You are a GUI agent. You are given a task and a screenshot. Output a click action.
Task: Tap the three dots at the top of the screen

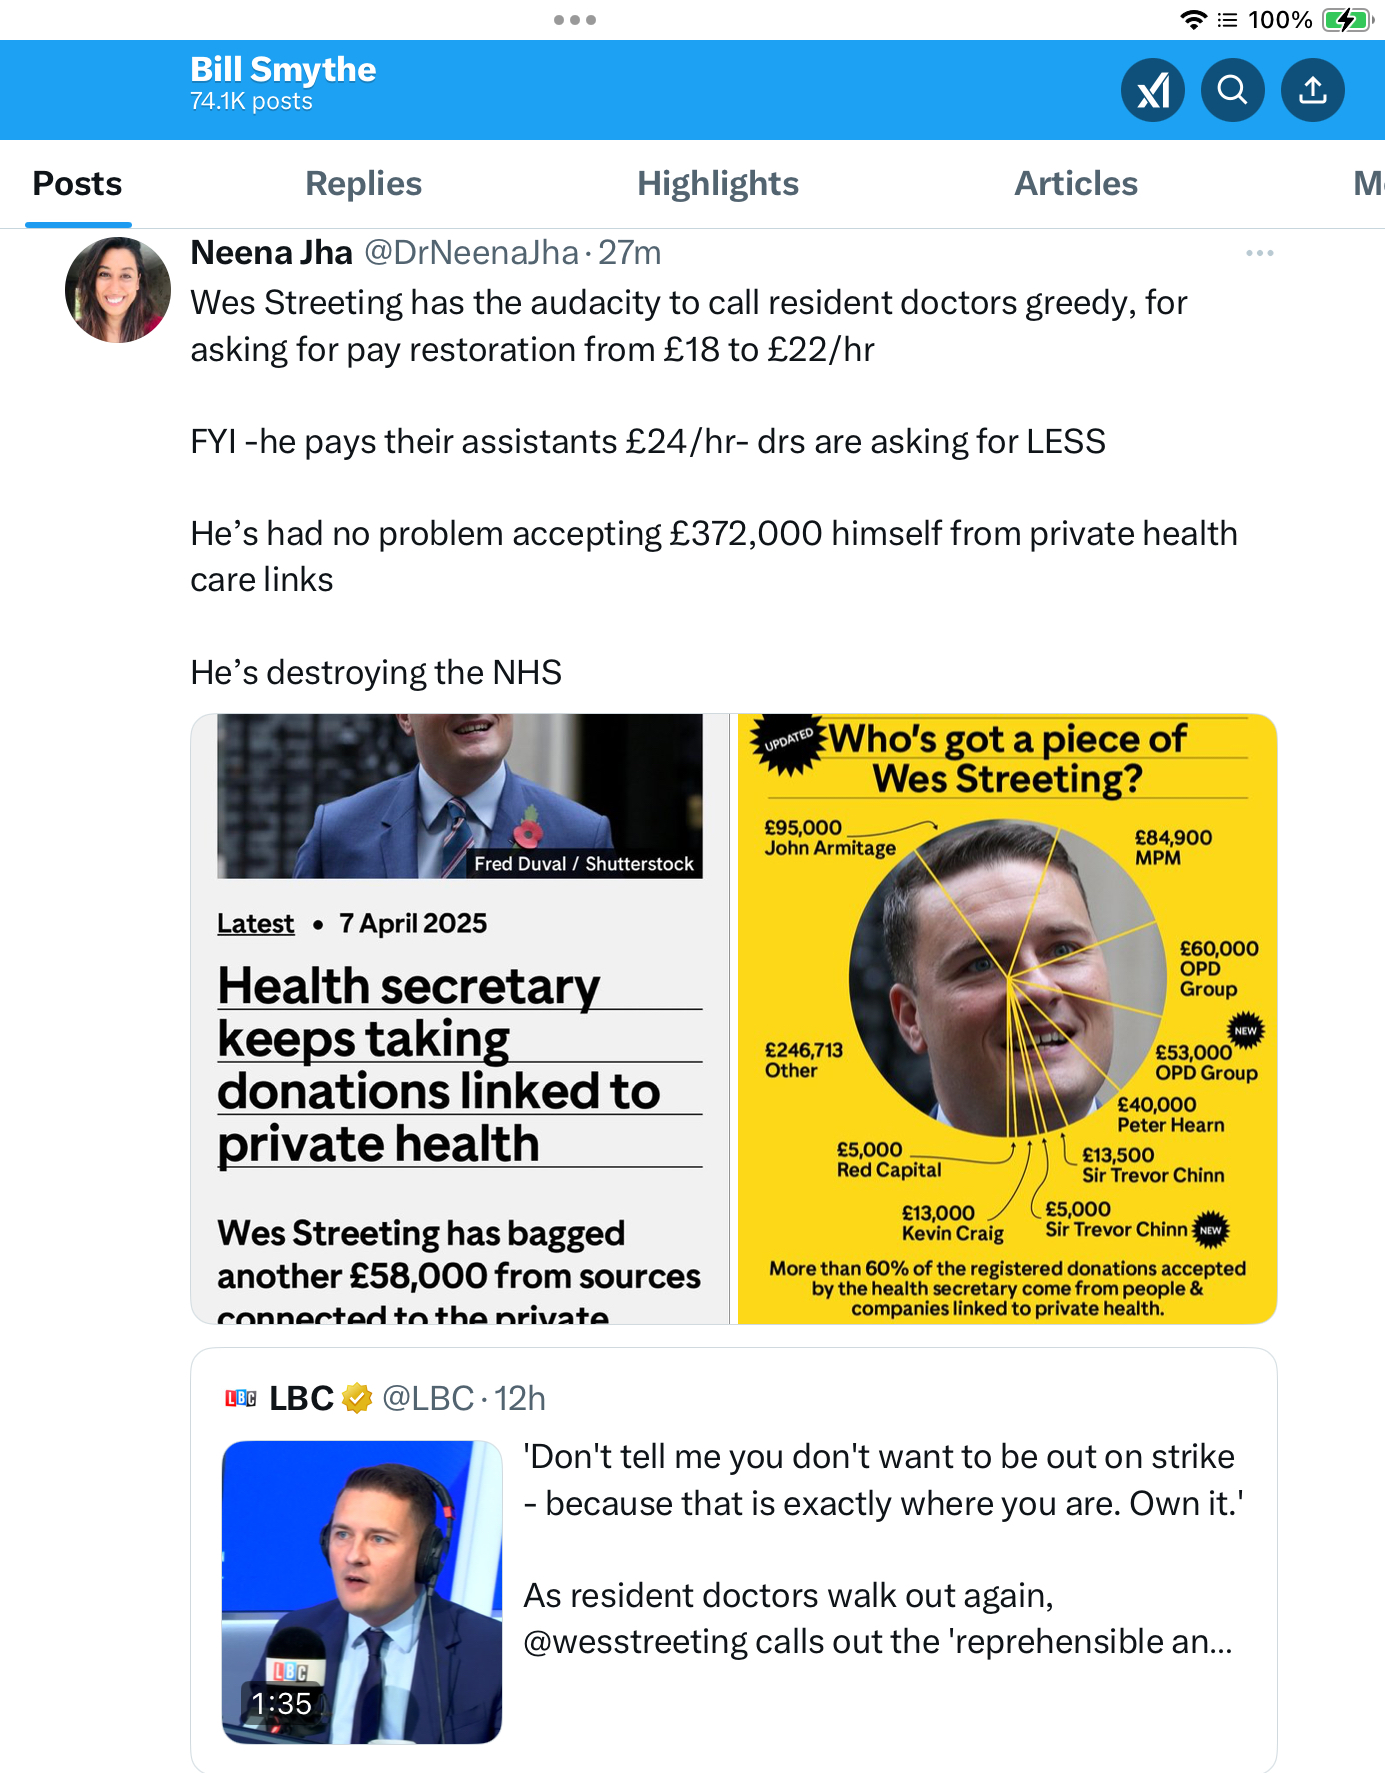tap(575, 20)
